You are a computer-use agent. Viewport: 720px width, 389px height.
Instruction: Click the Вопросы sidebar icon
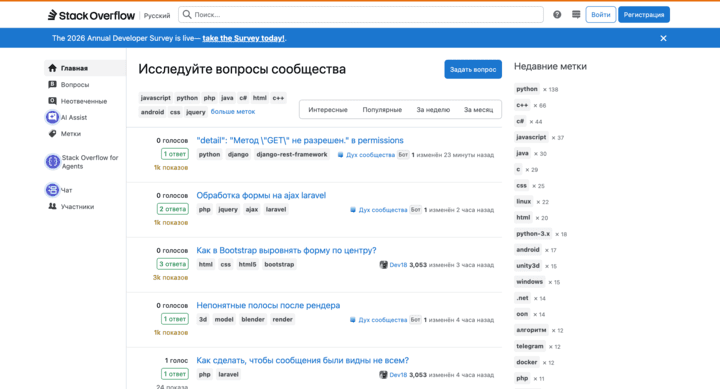click(52, 85)
